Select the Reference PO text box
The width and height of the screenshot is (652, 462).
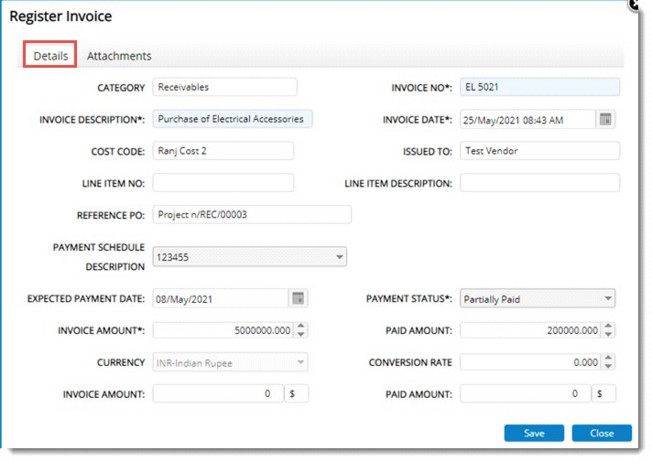pyautogui.click(x=251, y=215)
